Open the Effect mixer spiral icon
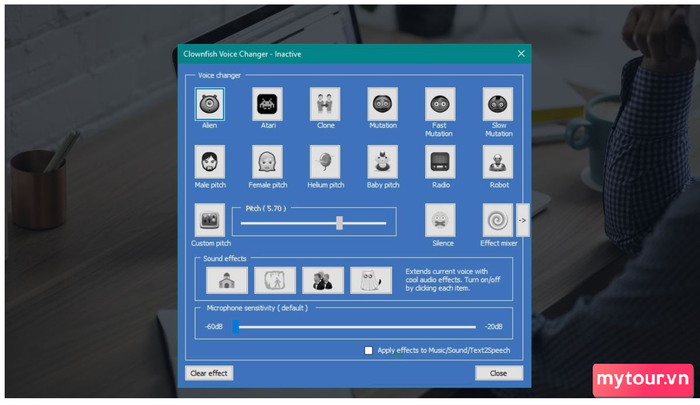This screenshot has height=405, width=700. tap(497, 220)
